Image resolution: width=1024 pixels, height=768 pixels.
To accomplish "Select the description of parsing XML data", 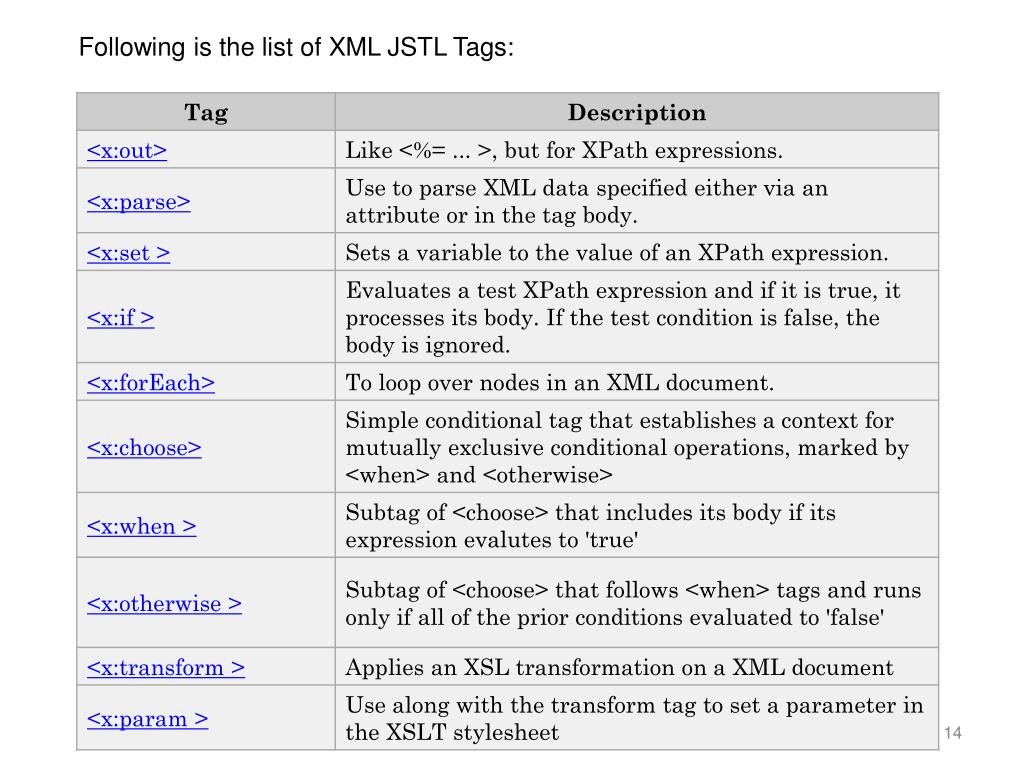I will [586, 202].
